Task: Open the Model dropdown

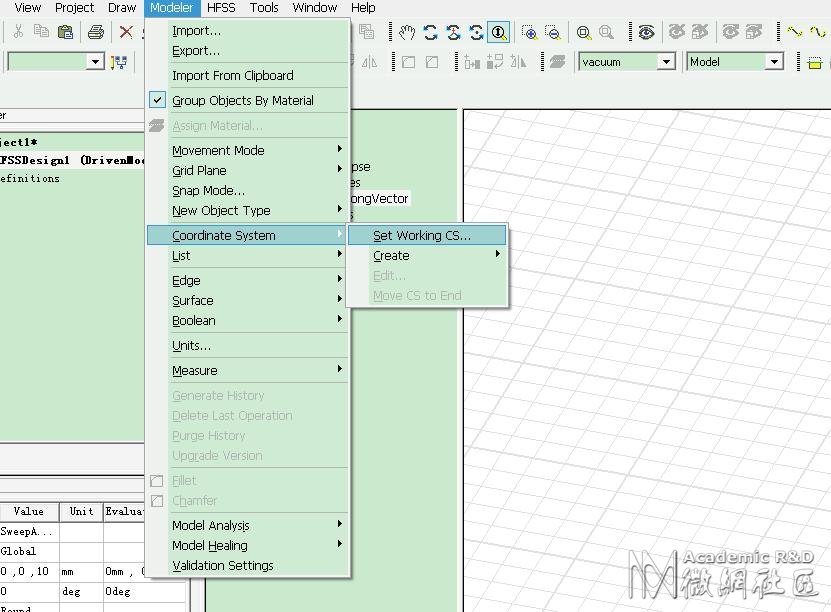Action: 774,62
